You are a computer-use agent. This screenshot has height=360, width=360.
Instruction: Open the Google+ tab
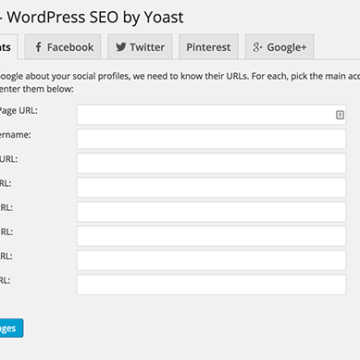(x=279, y=47)
